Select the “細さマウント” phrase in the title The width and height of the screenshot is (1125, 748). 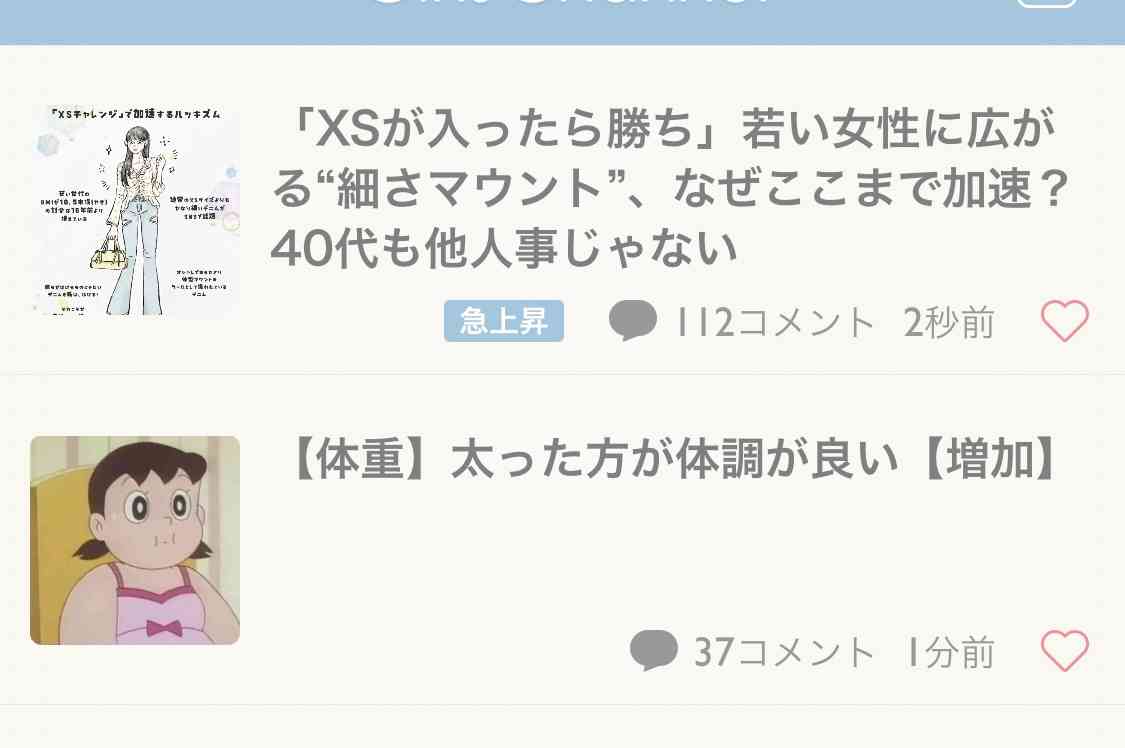point(473,189)
